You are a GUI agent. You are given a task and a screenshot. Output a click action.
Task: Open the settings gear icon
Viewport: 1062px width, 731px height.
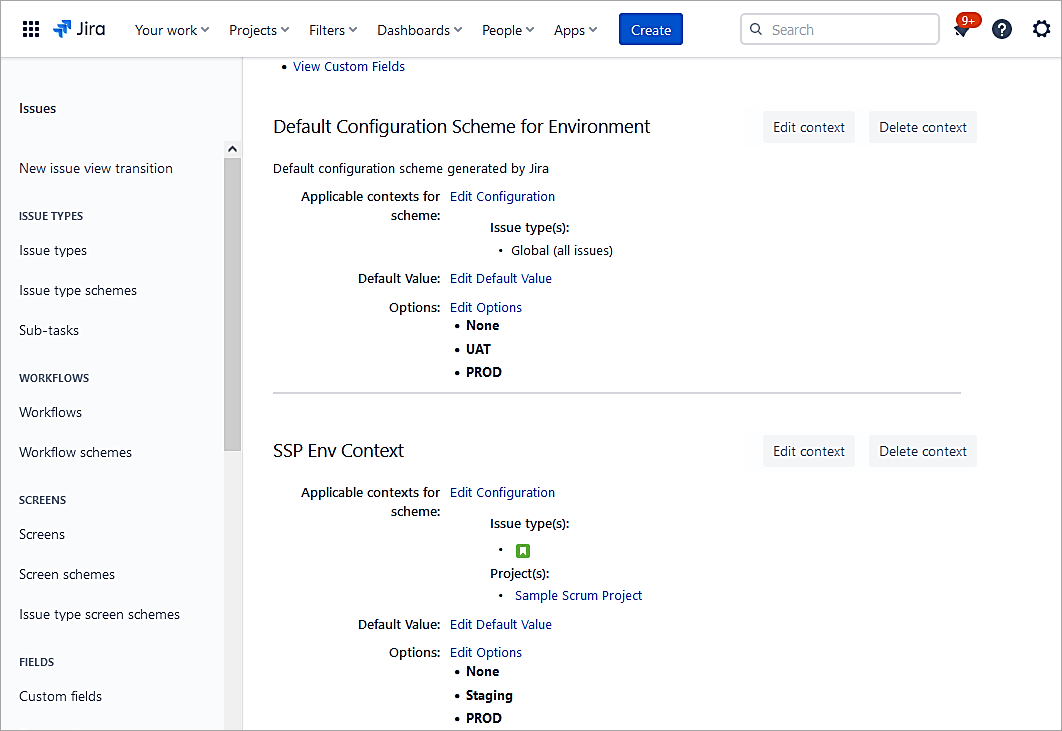pos(1041,29)
